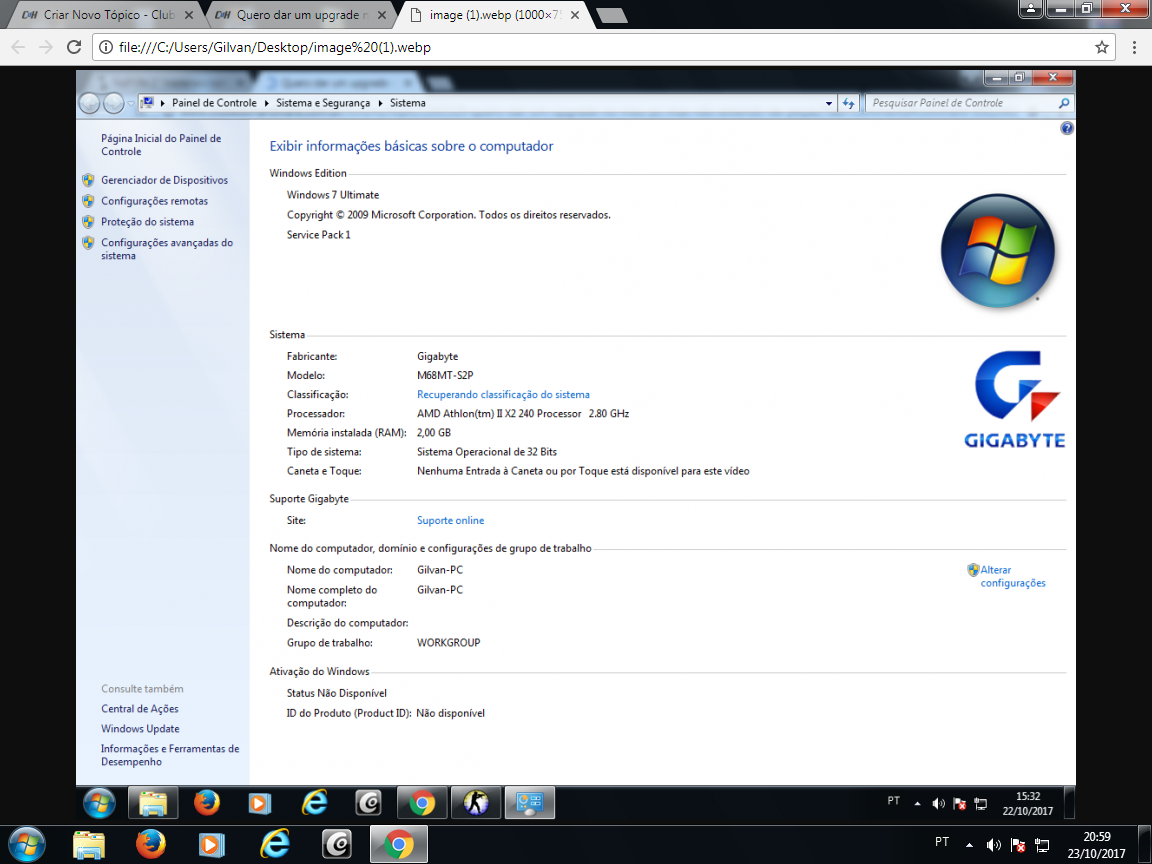The width and height of the screenshot is (1152, 864).
Task: Open Windows Update link
Action: [140, 729]
